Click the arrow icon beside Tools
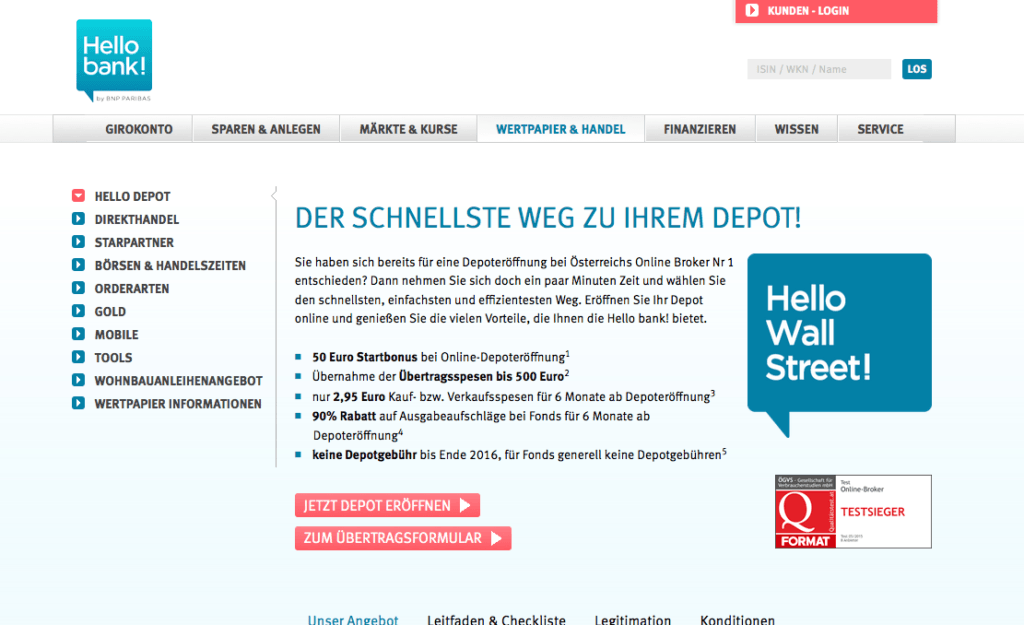The width and height of the screenshot is (1024, 625). tap(78, 357)
